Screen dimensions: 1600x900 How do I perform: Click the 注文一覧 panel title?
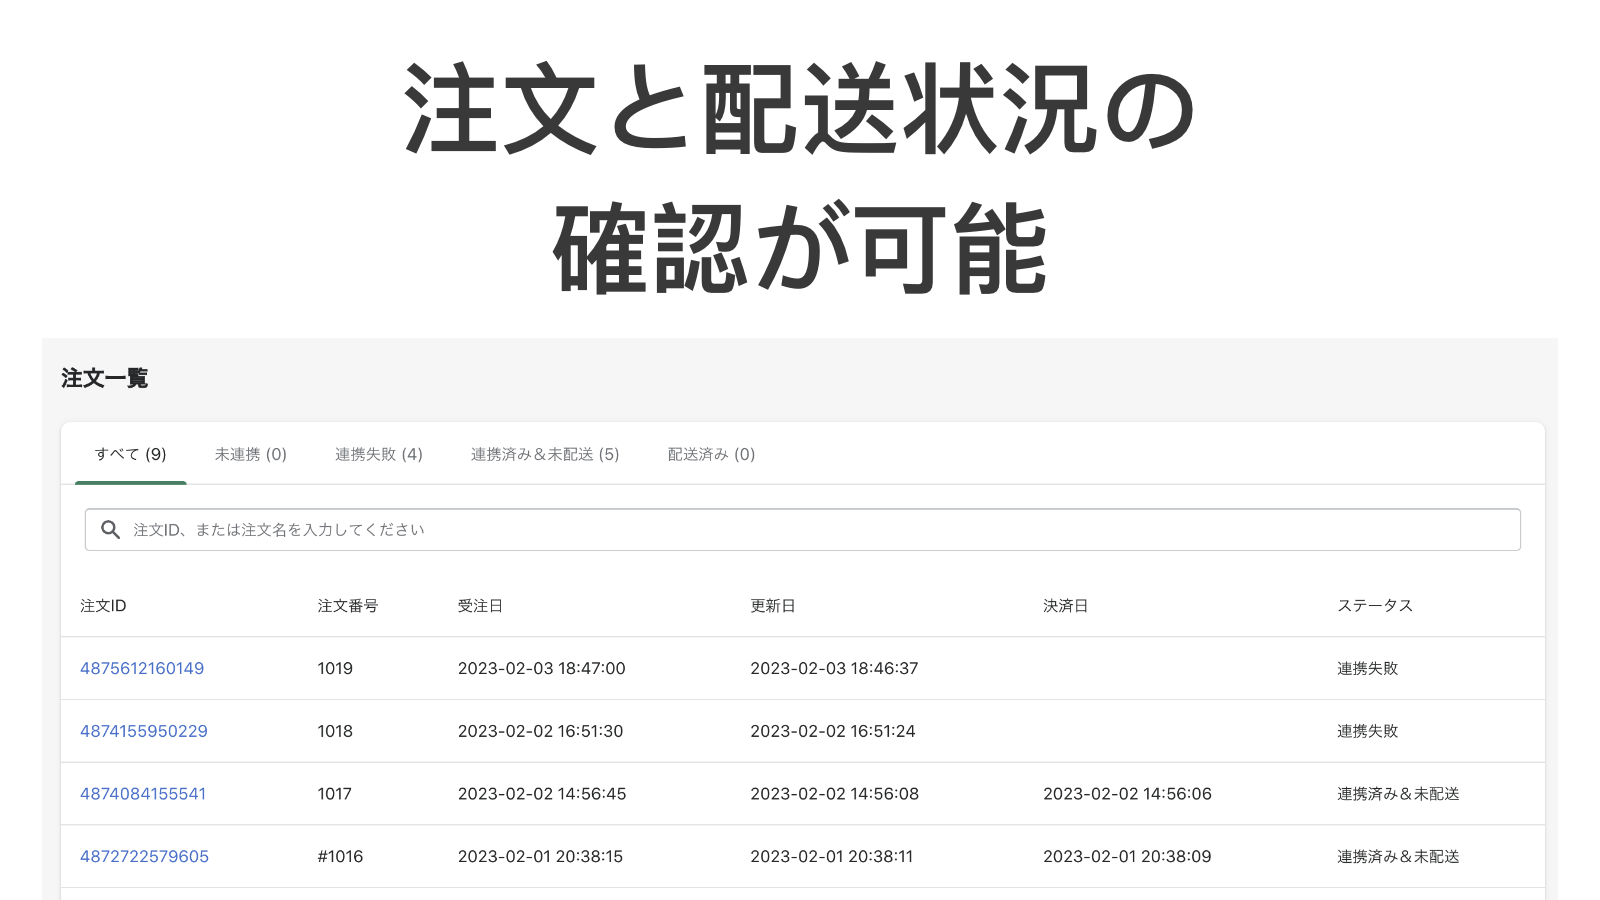[x=103, y=378]
